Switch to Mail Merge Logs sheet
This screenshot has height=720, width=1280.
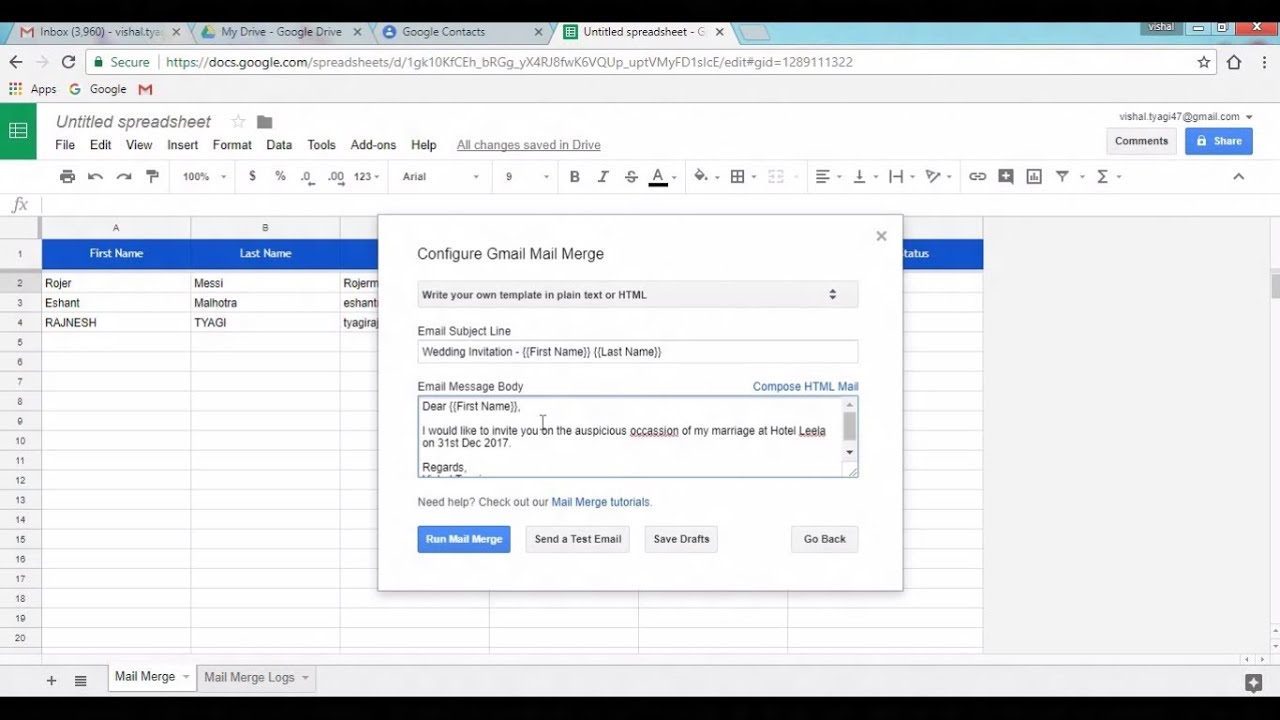[249, 677]
